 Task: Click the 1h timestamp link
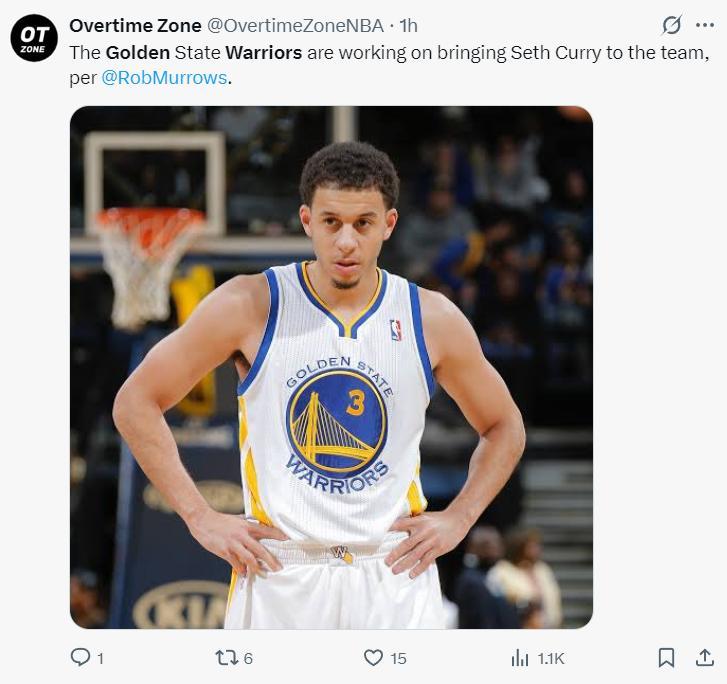(x=408, y=25)
